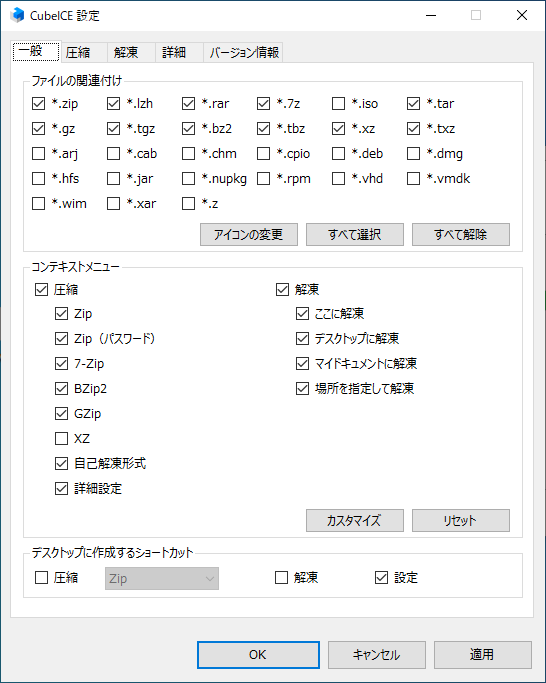The width and height of the screenshot is (546, 683).
Task: Click the 適用 button
Action: click(x=482, y=655)
